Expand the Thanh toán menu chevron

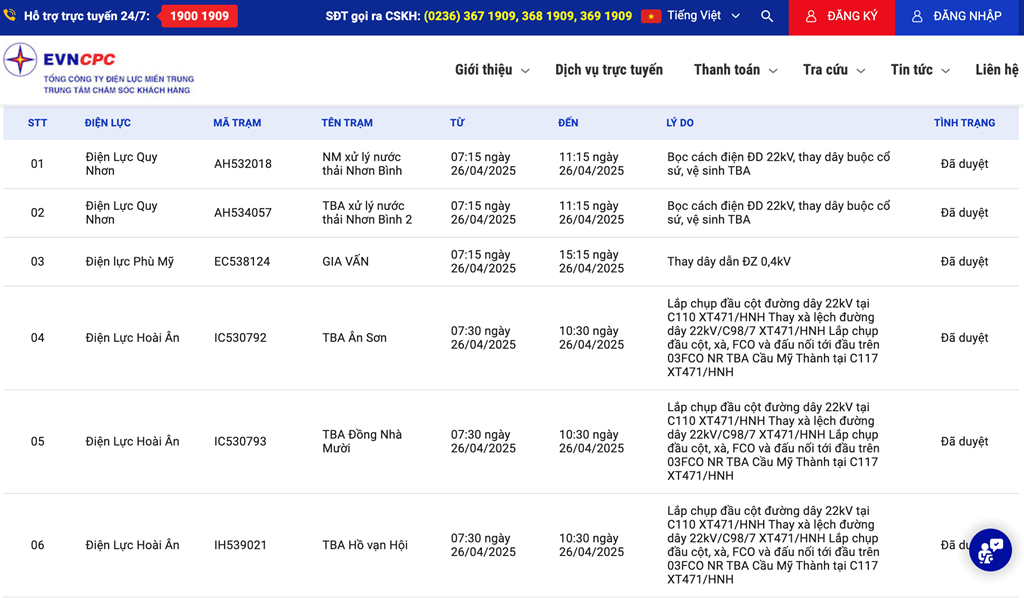click(773, 71)
